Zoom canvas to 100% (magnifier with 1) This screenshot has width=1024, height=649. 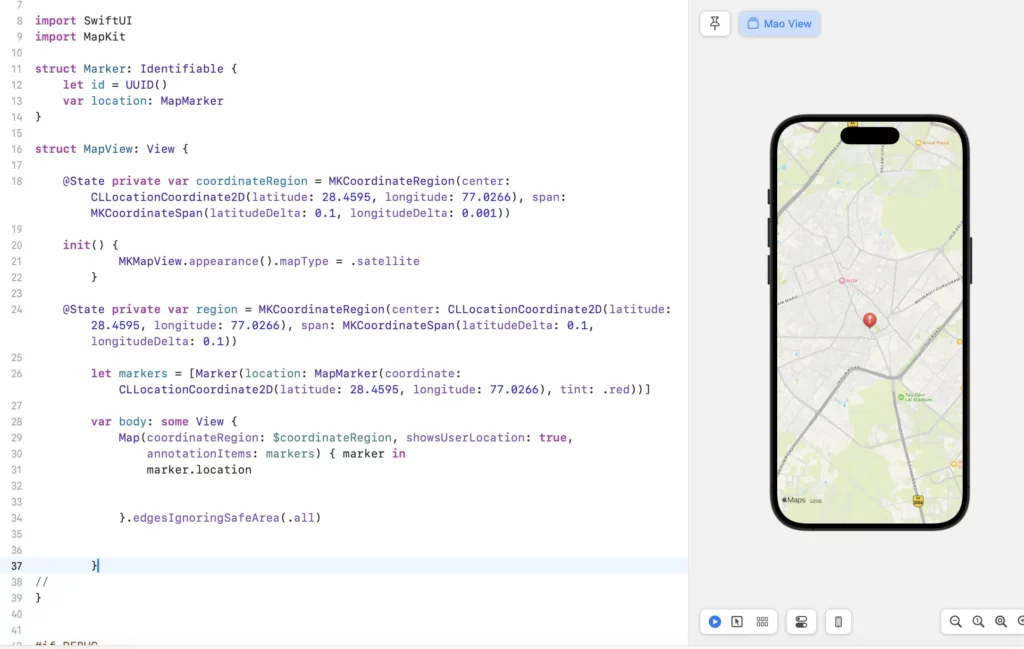tap(978, 622)
